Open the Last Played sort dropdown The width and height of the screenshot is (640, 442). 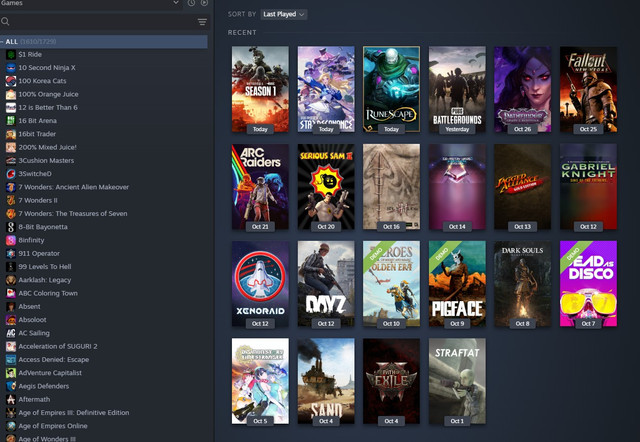(283, 14)
